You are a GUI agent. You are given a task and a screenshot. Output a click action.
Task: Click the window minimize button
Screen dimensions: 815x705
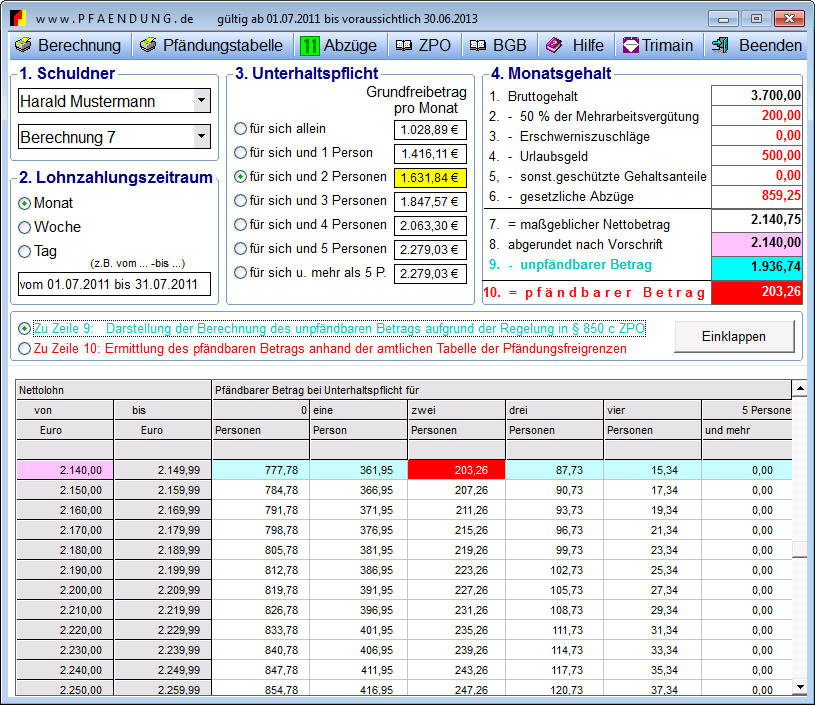click(723, 19)
